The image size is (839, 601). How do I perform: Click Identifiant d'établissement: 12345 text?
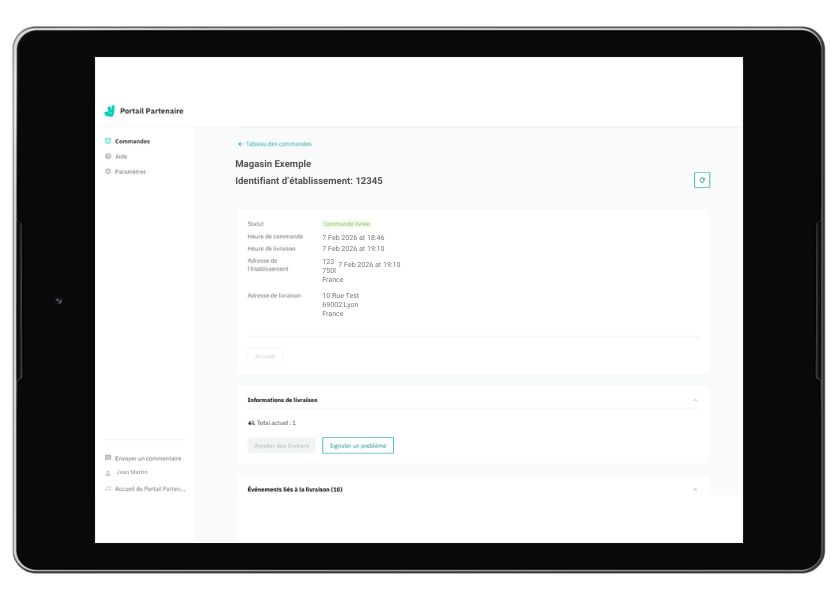click(x=309, y=181)
